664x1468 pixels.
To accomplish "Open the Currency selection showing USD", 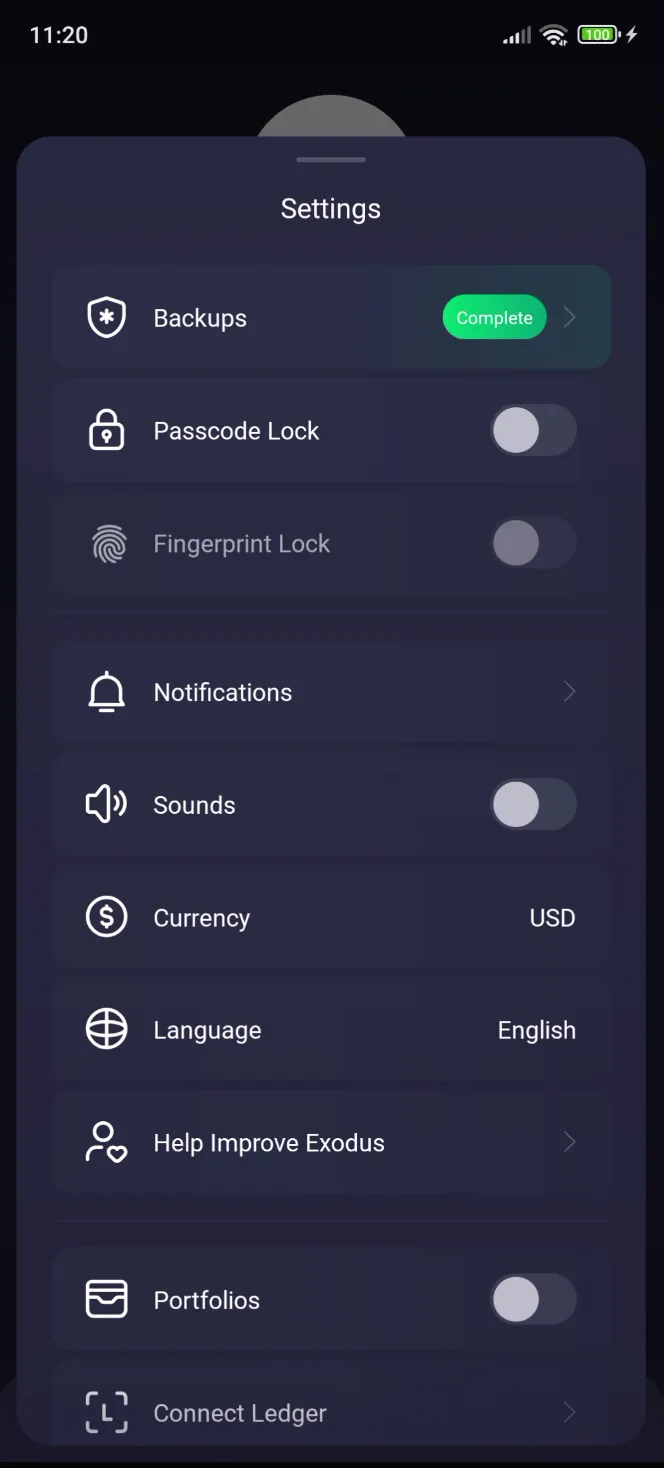I will tap(552, 917).
